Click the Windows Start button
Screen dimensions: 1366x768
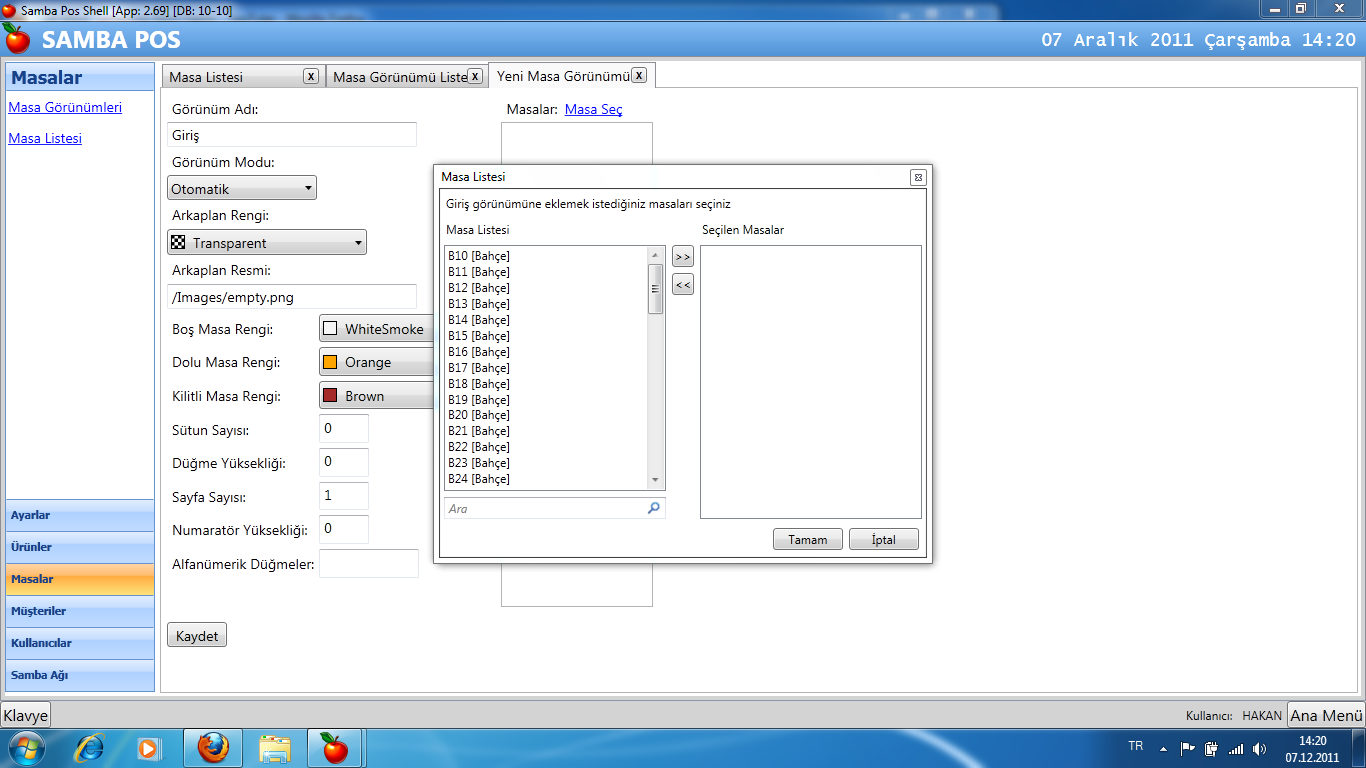click(x=25, y=747)
